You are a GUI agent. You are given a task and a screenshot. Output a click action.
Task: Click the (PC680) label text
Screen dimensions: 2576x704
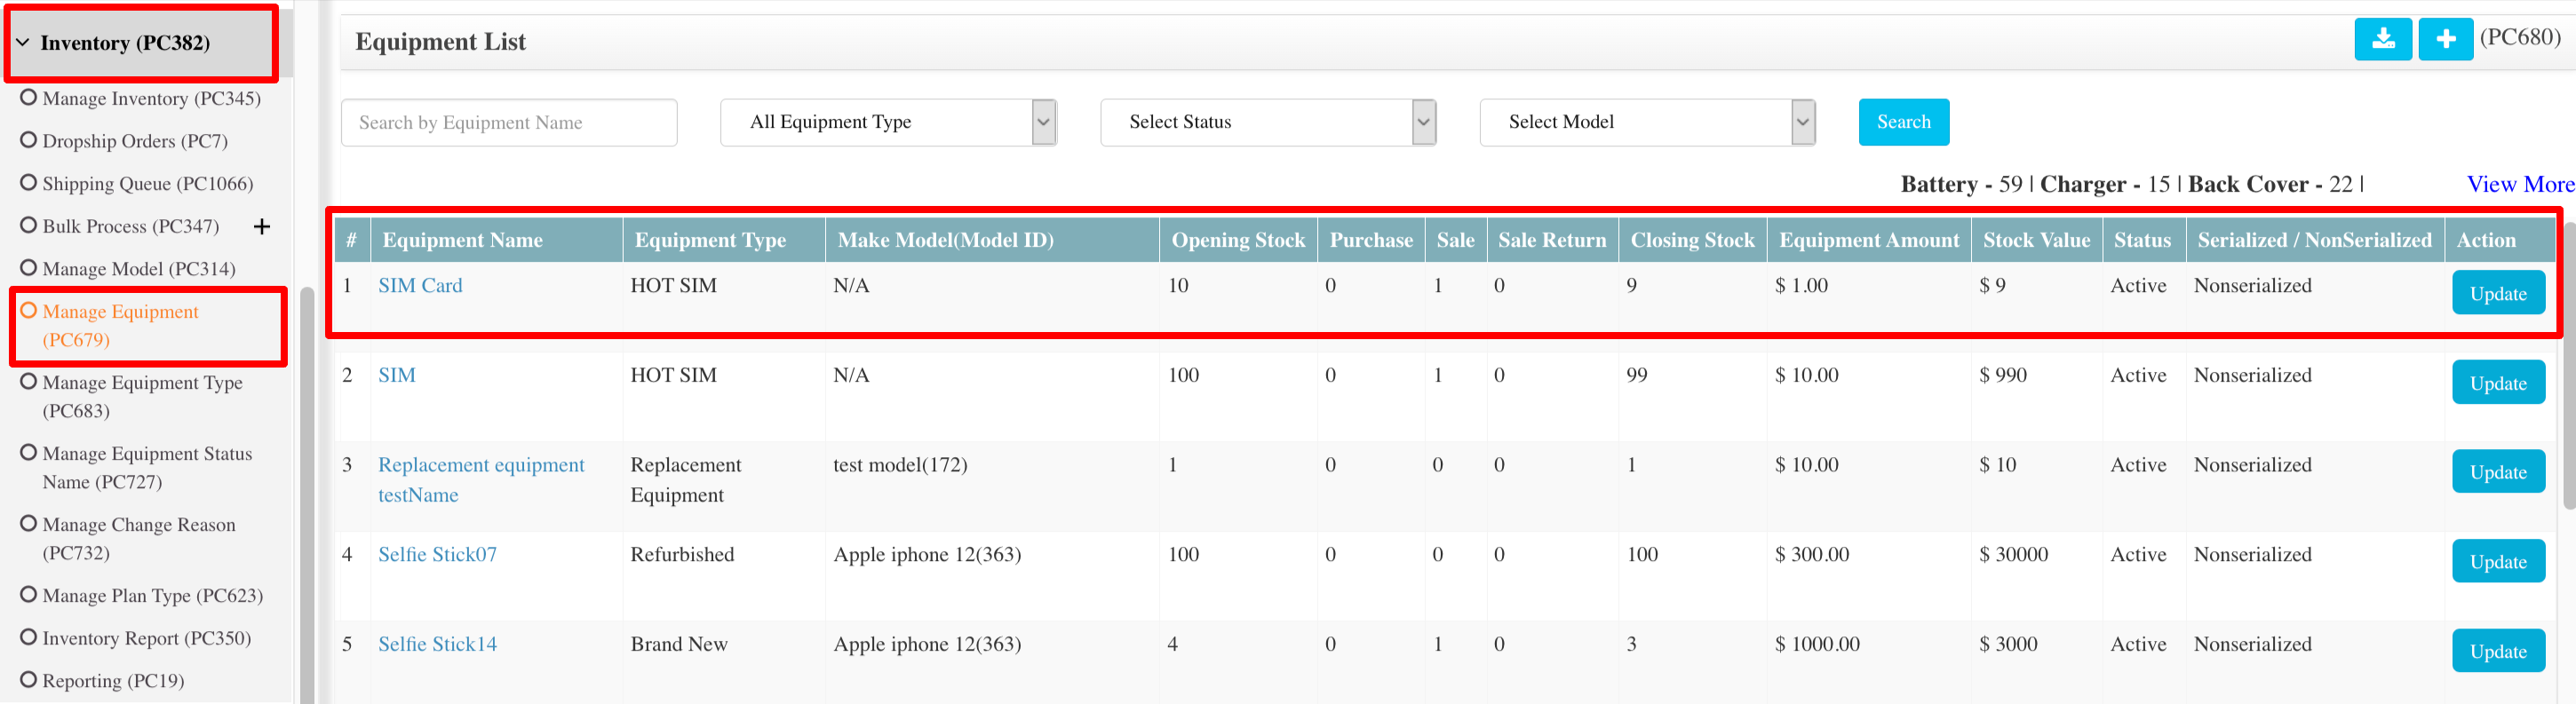tap(2520, 37)
